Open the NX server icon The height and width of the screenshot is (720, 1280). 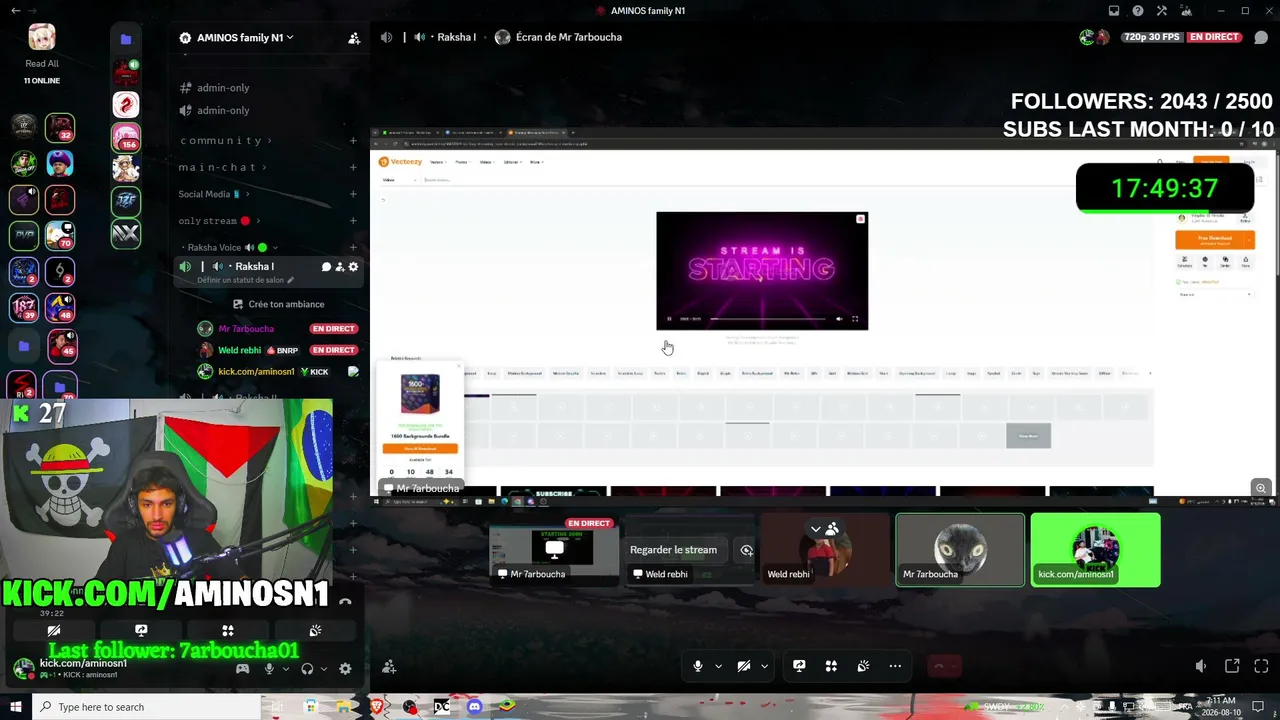(126, 234)
